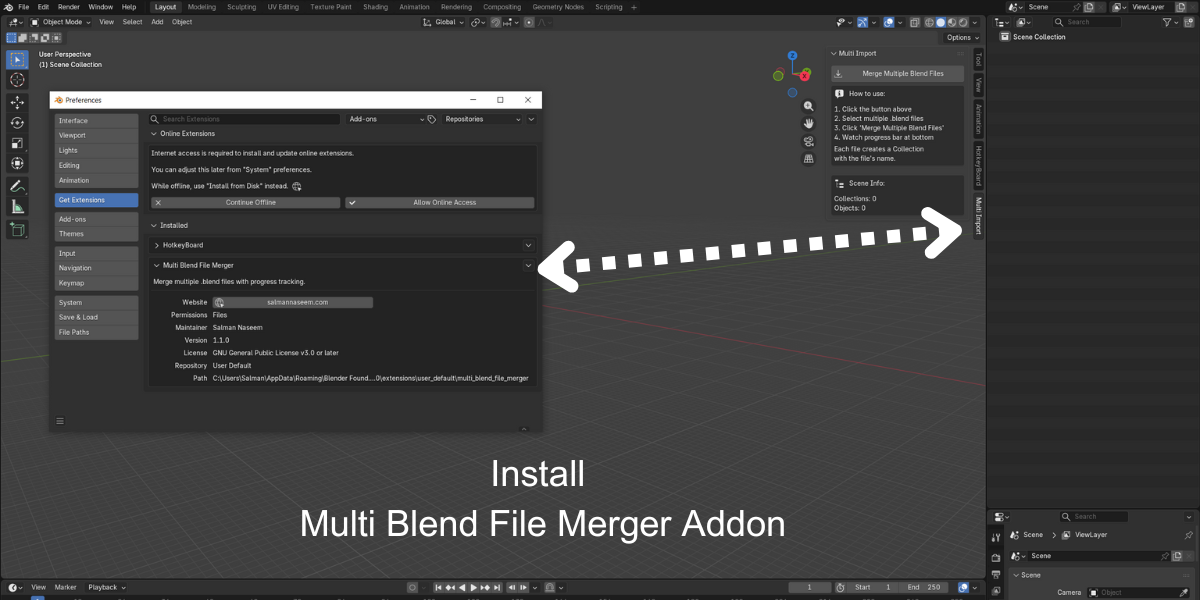Select the Scale tool

coord(17,143)
